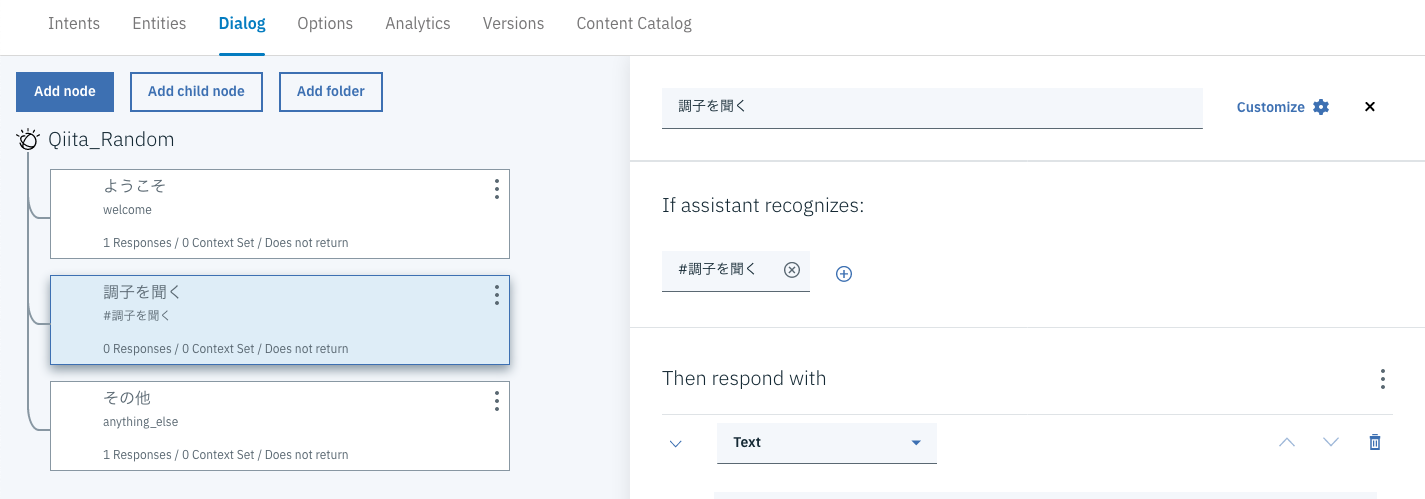Open the three-dot menu on the ようこそ node
This screenshot has height=499, width=1425.
coord(497,189)
